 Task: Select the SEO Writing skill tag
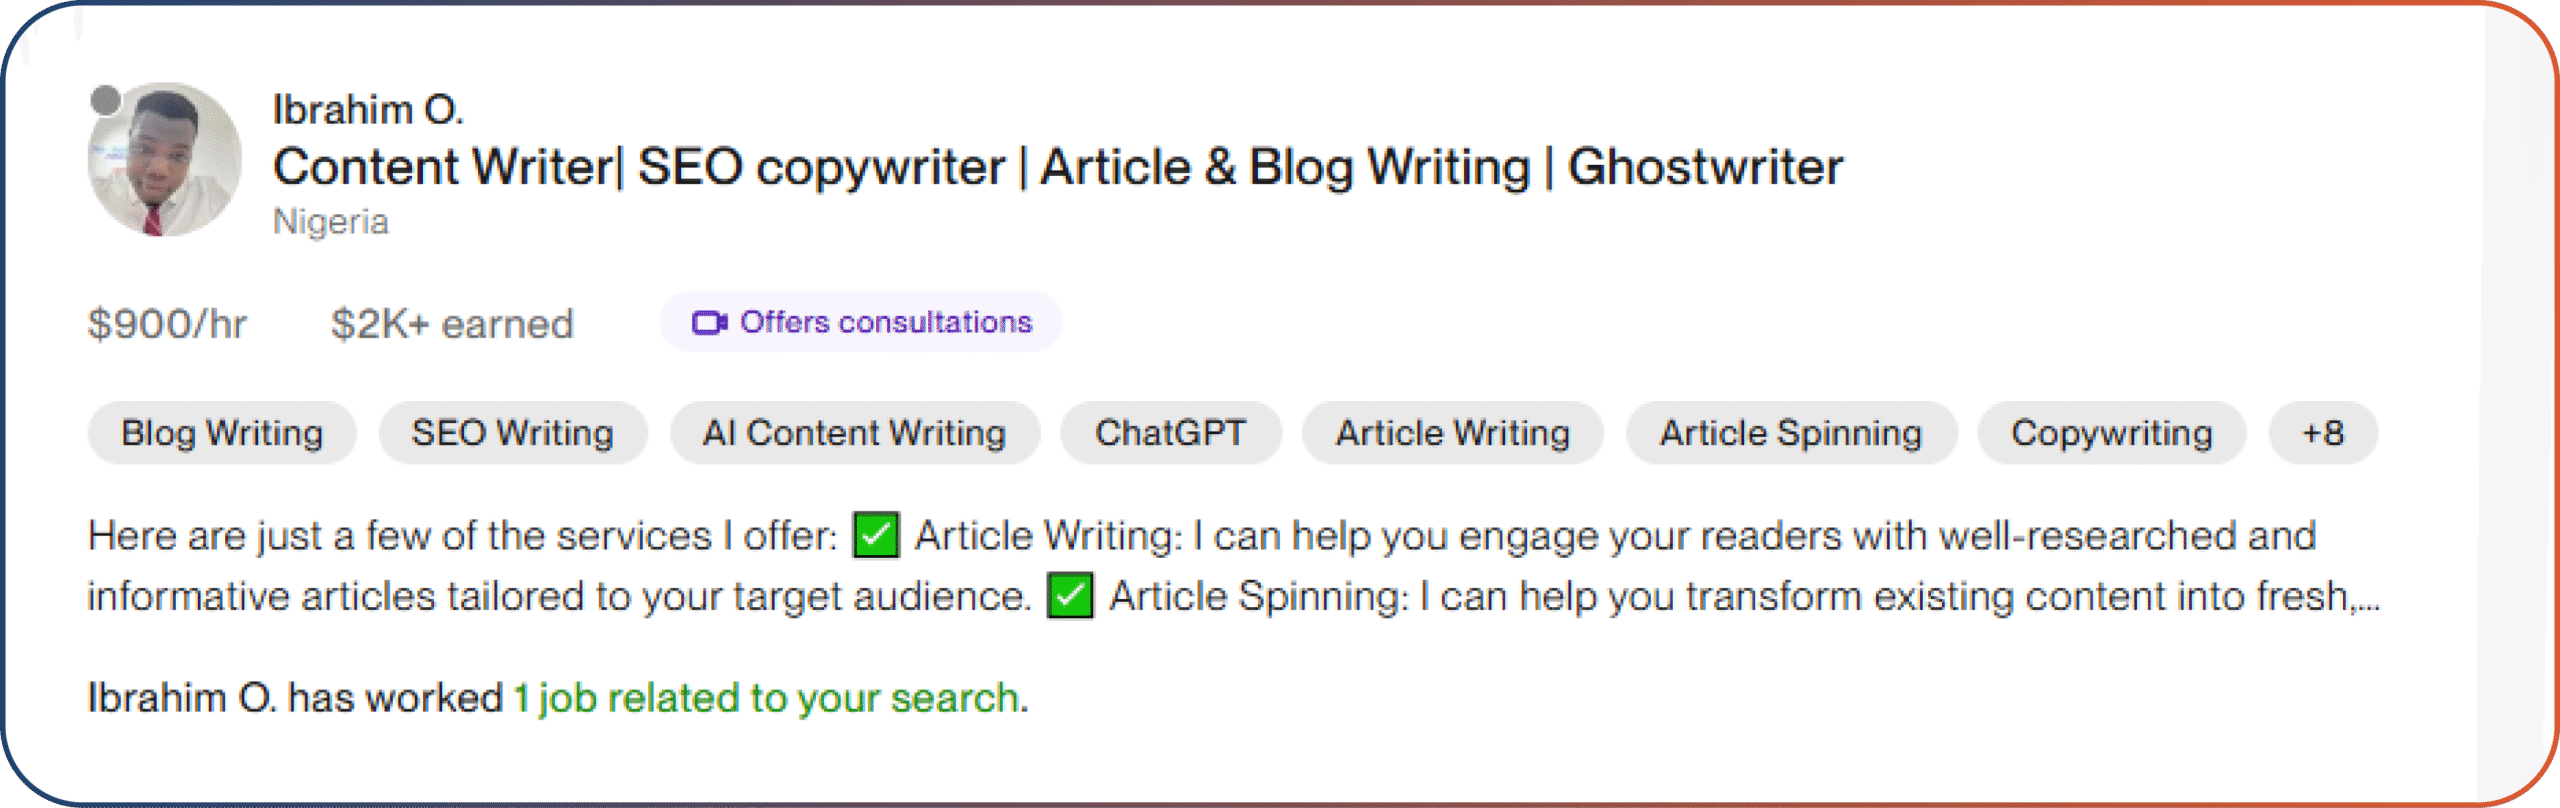(x=512, y=433)
